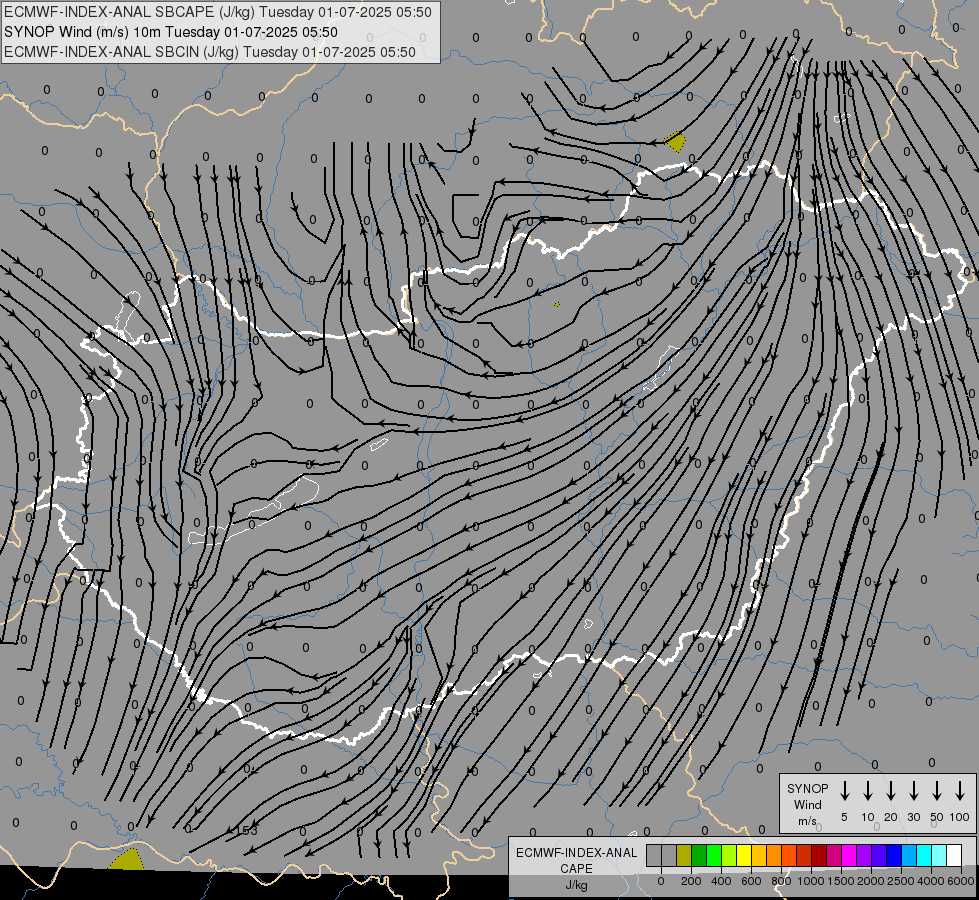
Task: Click the '400' tick on CAPE scale
Action: pos(721,881)
